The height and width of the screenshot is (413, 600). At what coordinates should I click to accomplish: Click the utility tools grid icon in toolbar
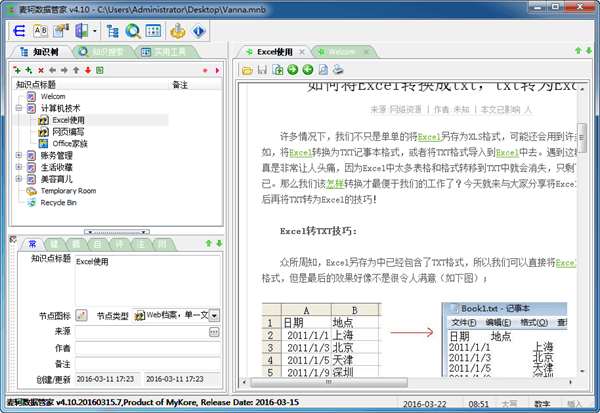(153, 31)
